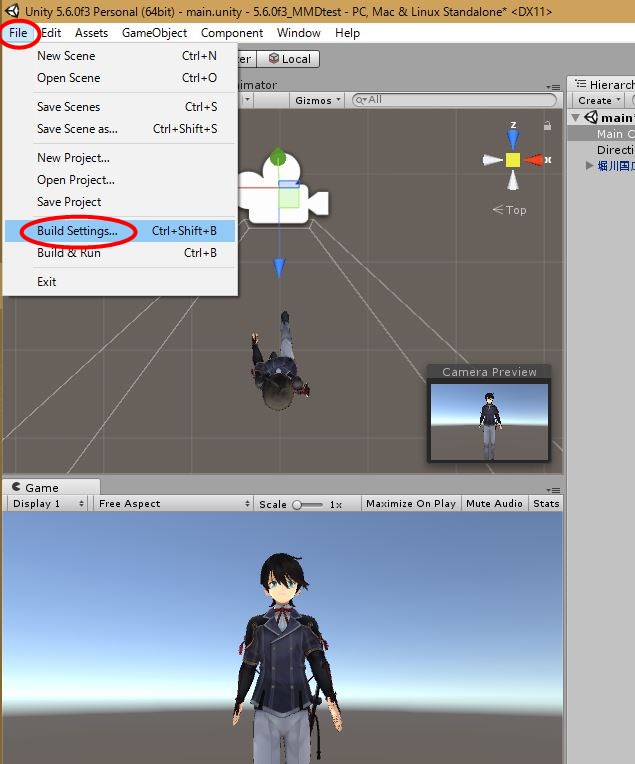The height and width of the screenshot is (764, 635).
Task: Open the Window menu
Action: pyautogui.click(x=298, y=33)
